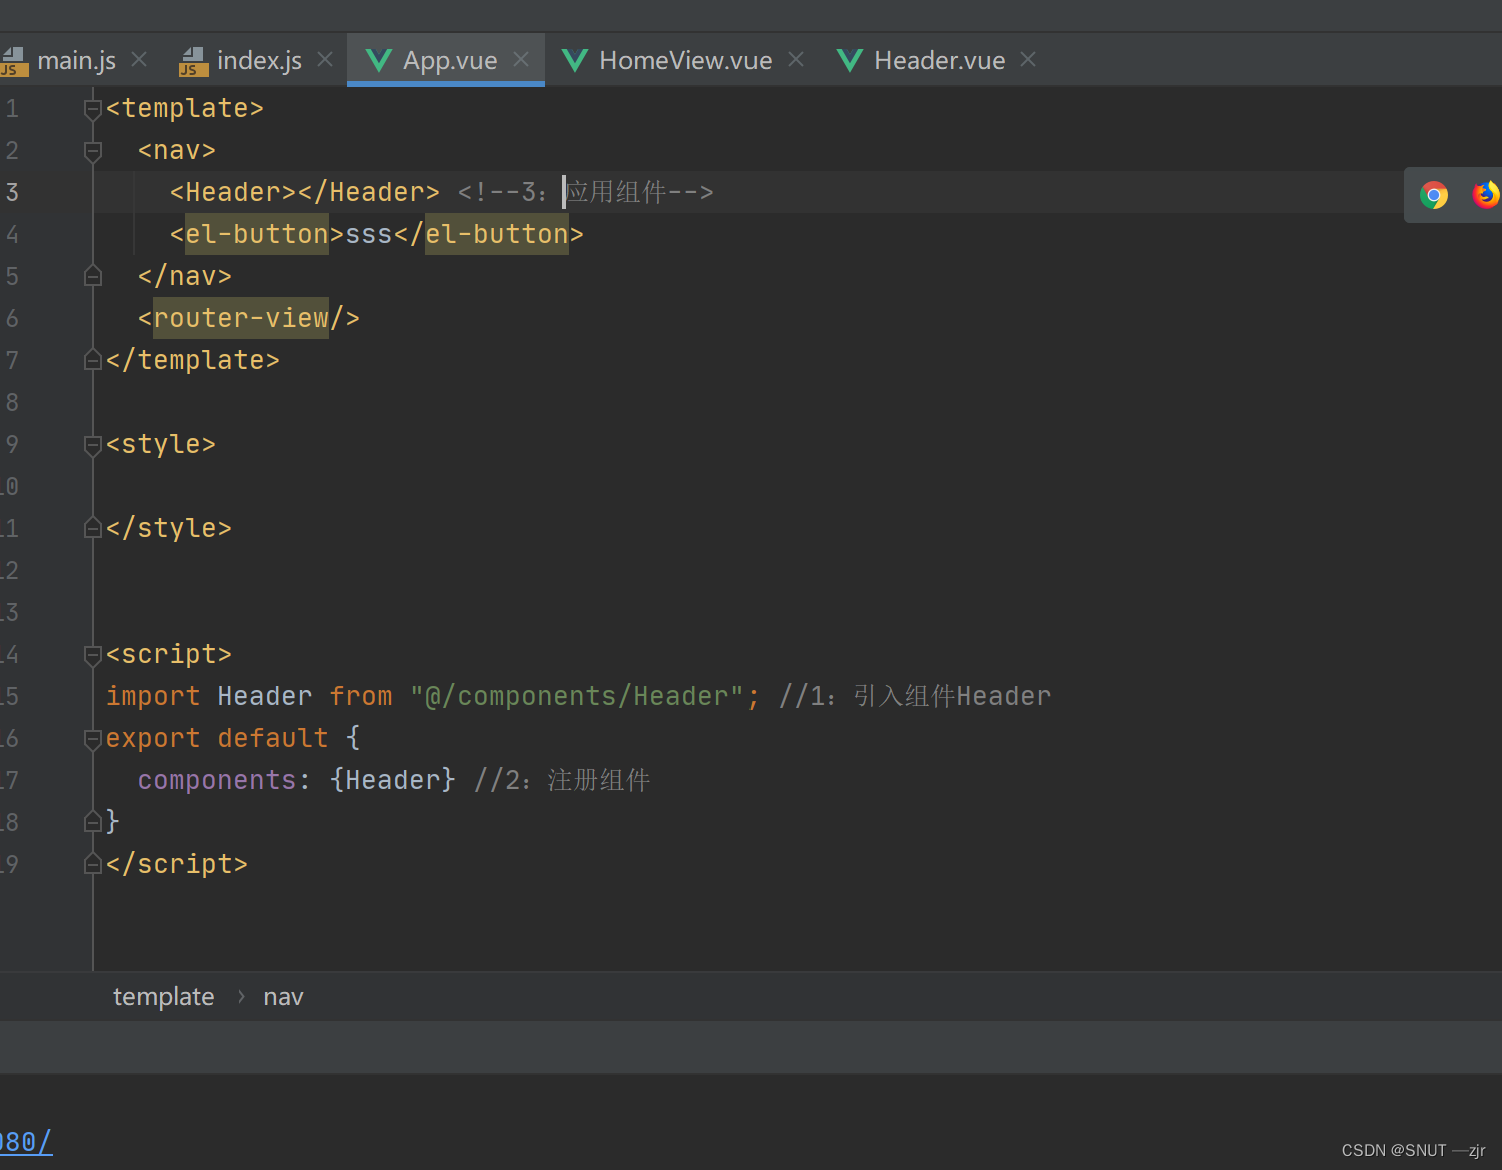Click the Vue icon on App.vue tab
This screenshot has height=1170, width=1502.
[379, 61]
